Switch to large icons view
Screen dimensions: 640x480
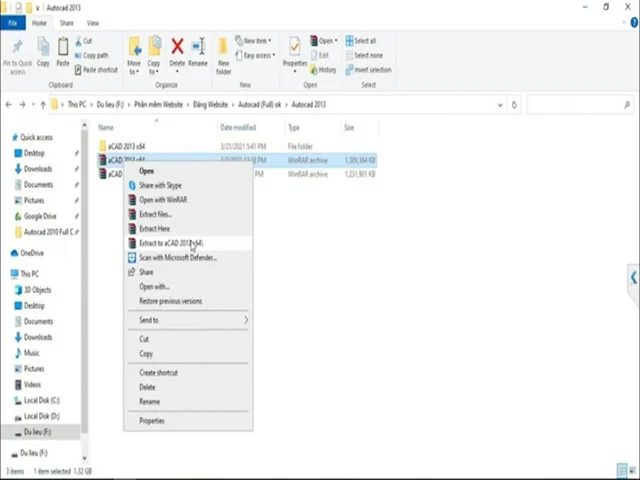633,471
